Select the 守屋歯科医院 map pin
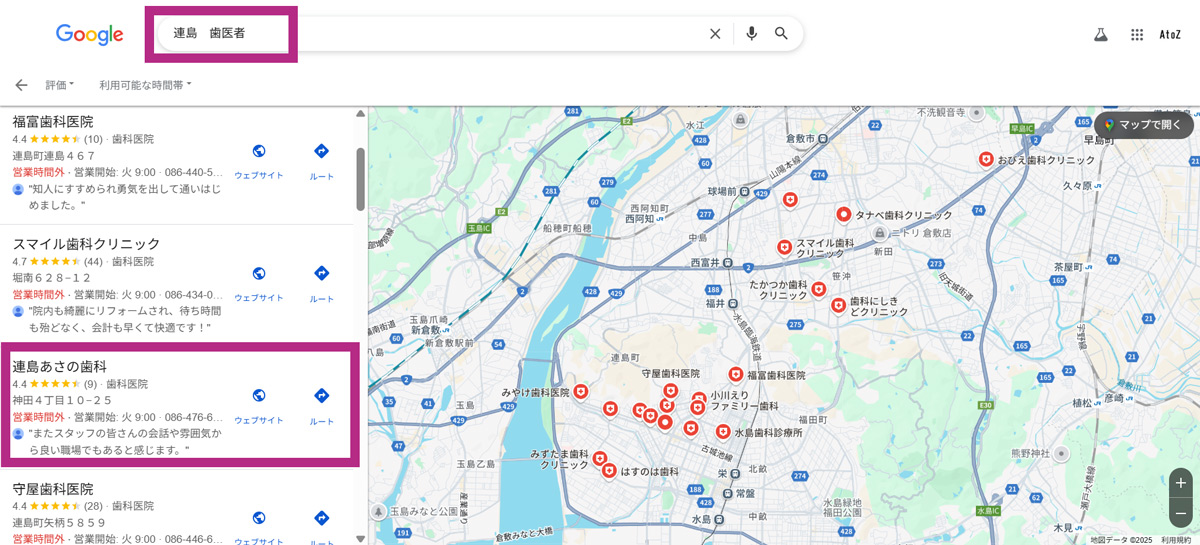Screen dimensions: 1200x545 click(x=671, y=390)
